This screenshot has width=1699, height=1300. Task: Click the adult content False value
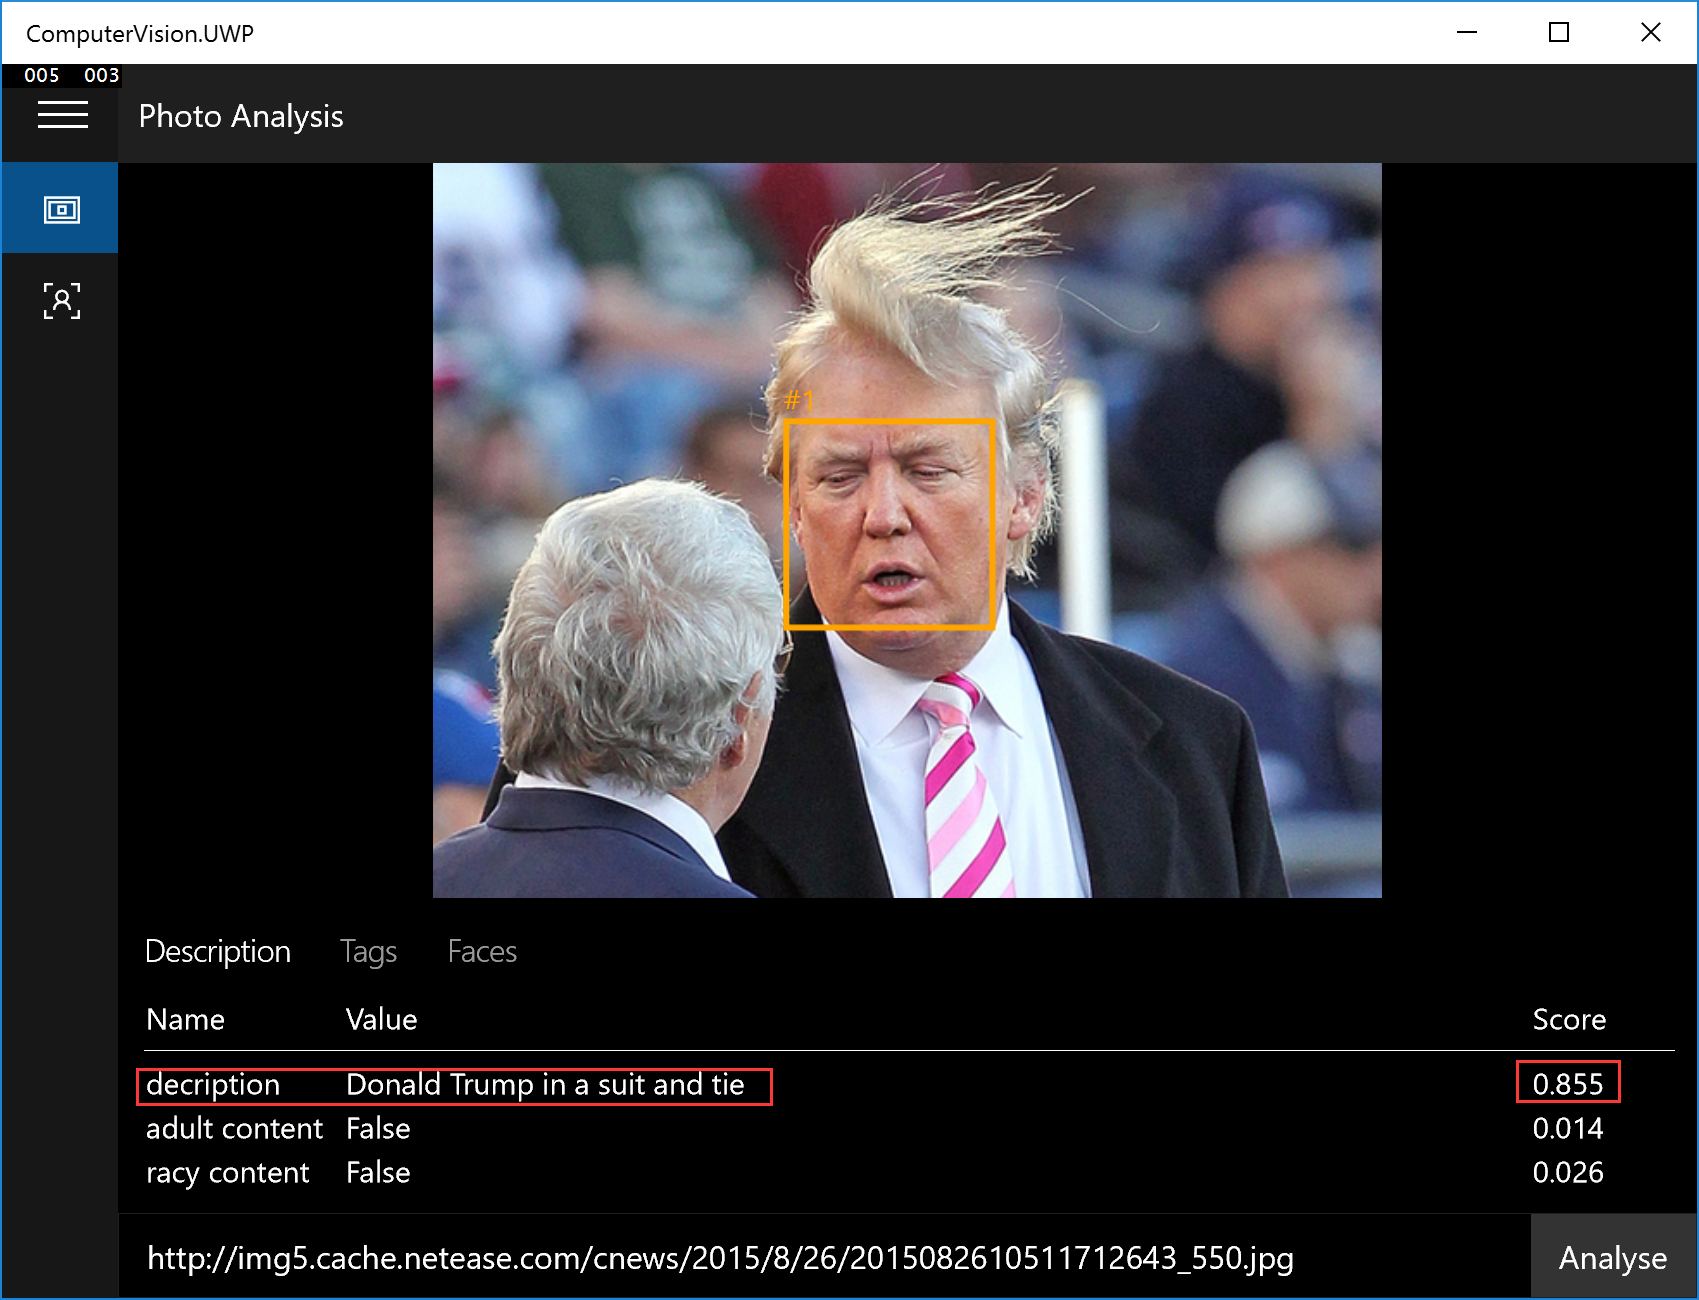click(x=378, y=1128)
